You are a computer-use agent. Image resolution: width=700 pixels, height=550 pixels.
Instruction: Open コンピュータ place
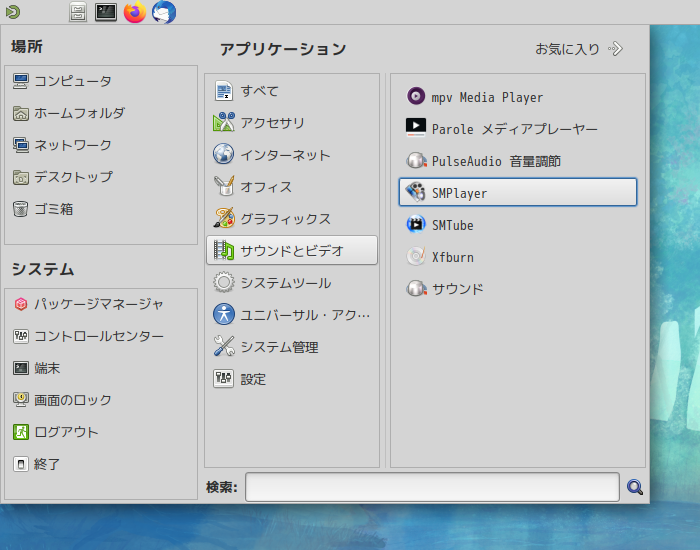point(101,81)
